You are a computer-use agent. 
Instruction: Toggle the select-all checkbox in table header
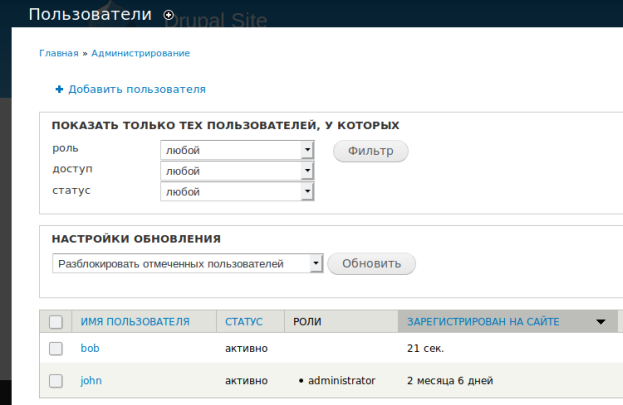[56, 322]
